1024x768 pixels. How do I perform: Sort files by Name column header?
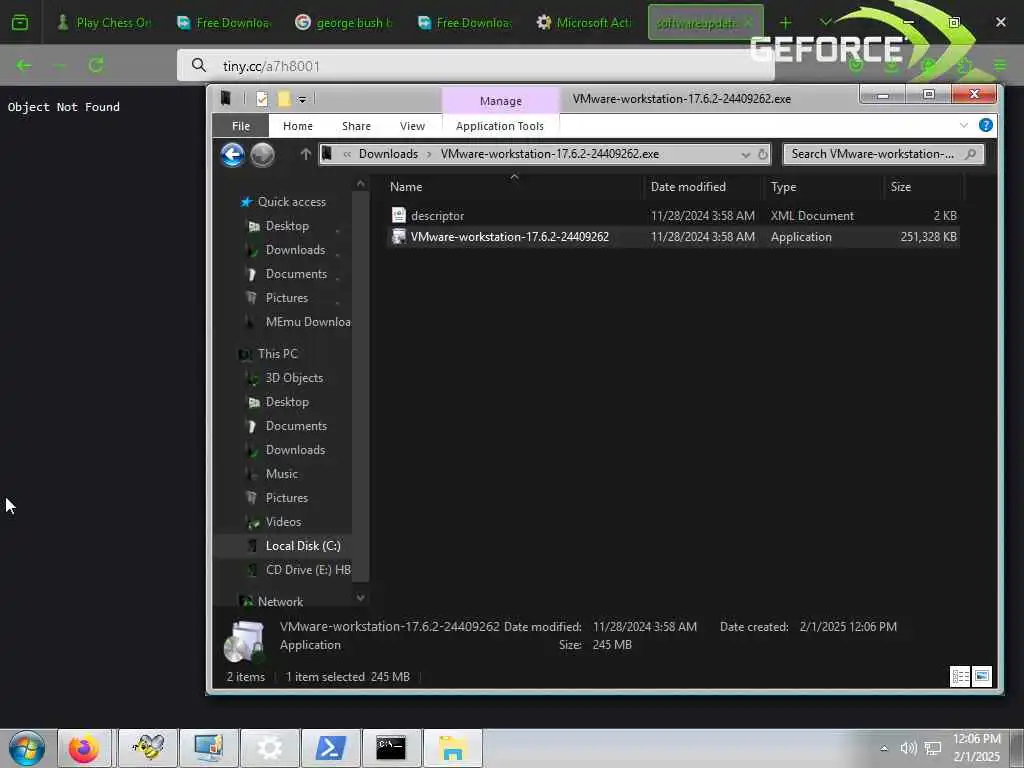tap(514, 187)
